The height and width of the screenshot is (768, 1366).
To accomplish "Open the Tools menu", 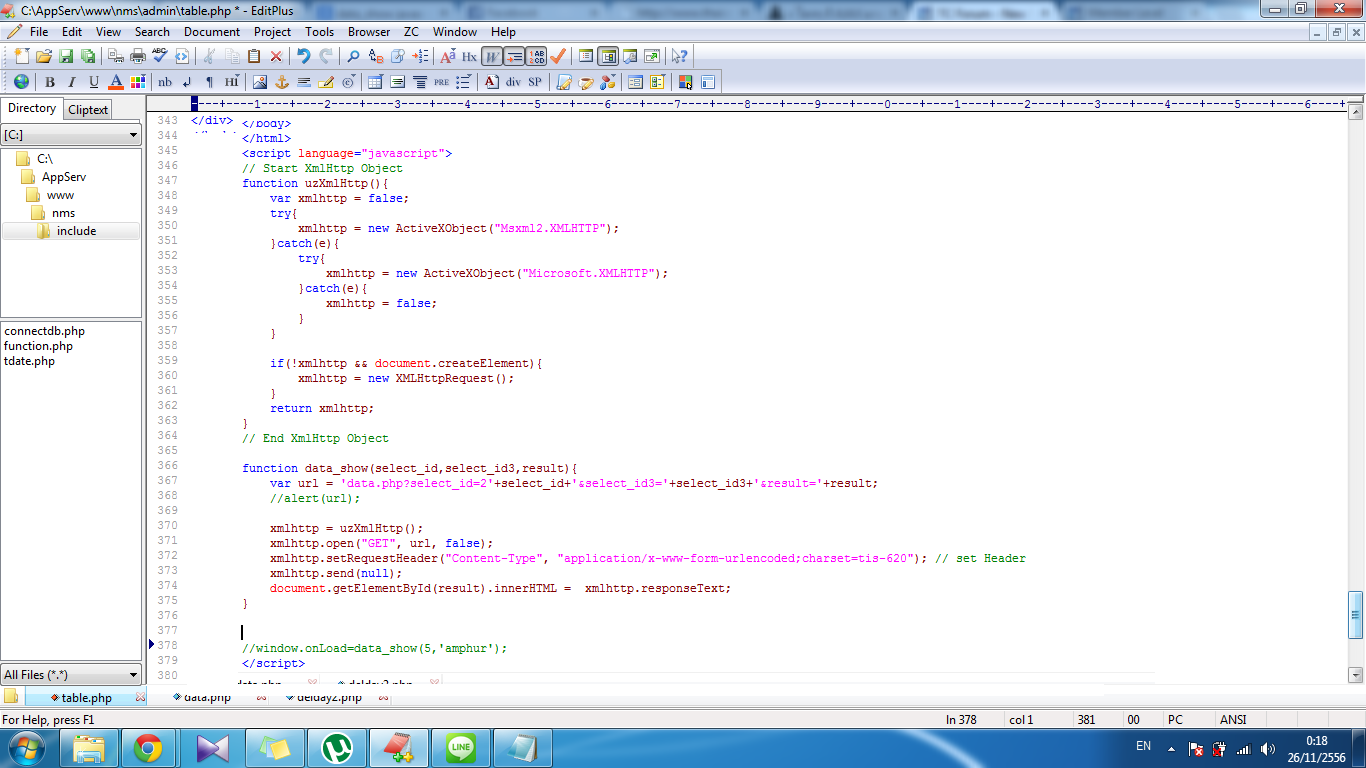I will click(320, 32).
